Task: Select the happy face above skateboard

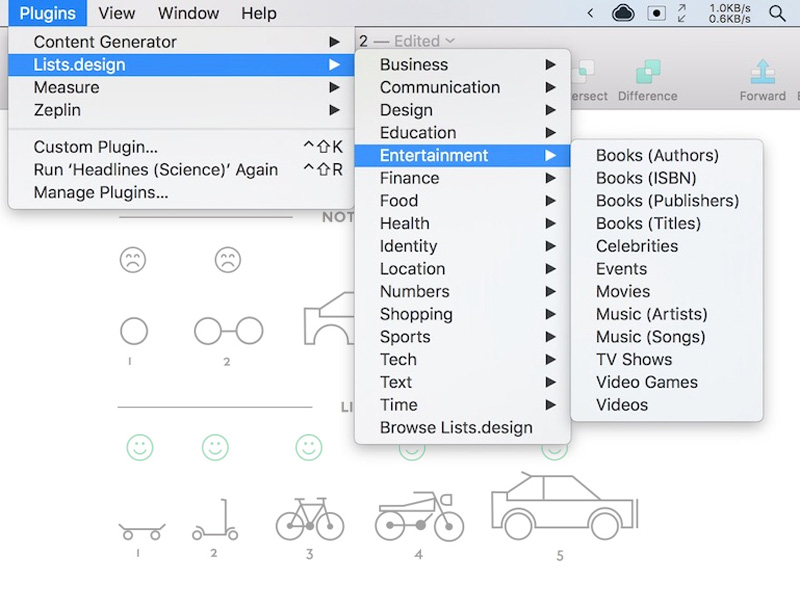Action: click(x=140, y=447)
